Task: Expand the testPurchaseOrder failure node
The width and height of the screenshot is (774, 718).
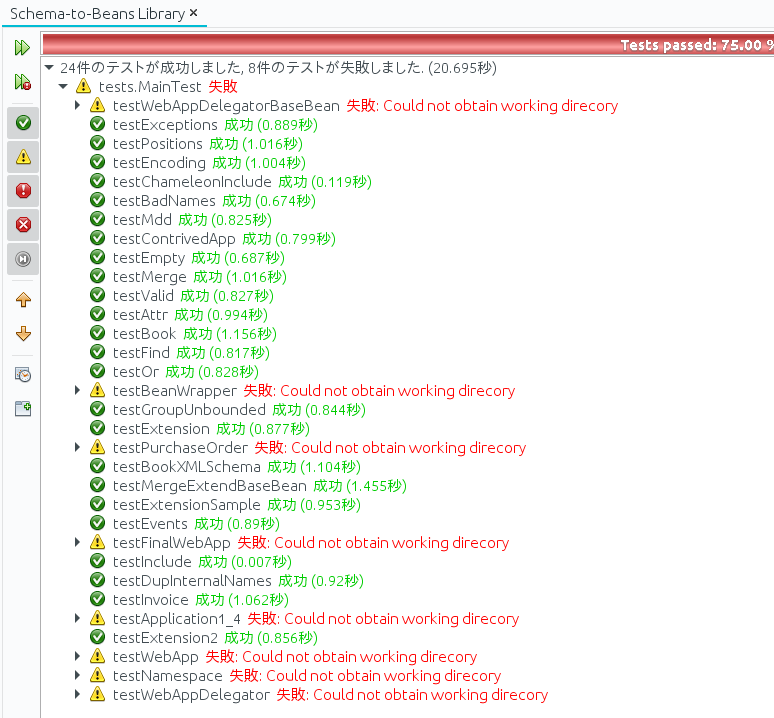Action: click(x=77, y=447)
